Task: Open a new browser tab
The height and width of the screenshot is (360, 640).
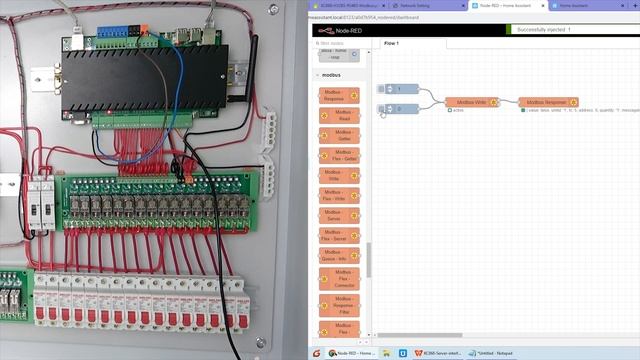Action: click(634, 6)
